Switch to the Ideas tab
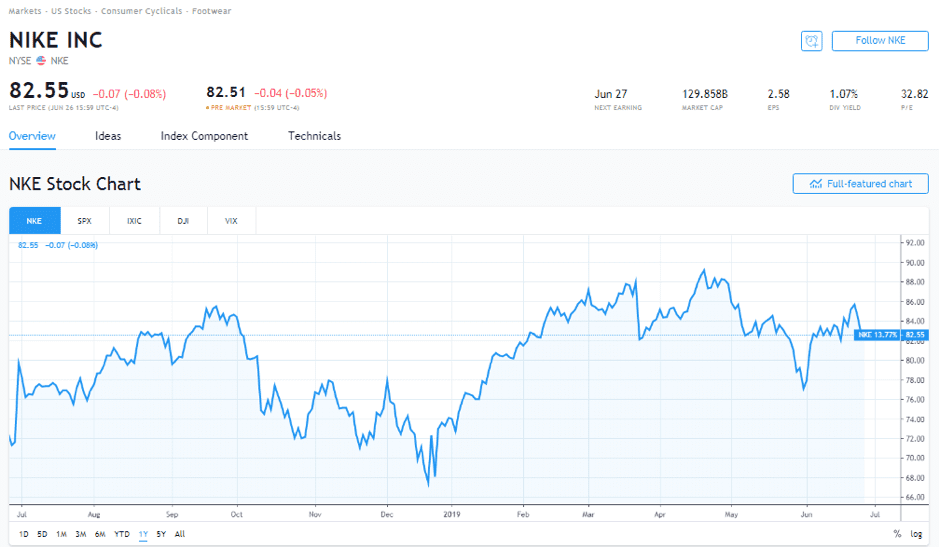Image resolution: width=939 pixels, height=547 pixels. coord(108,136)
